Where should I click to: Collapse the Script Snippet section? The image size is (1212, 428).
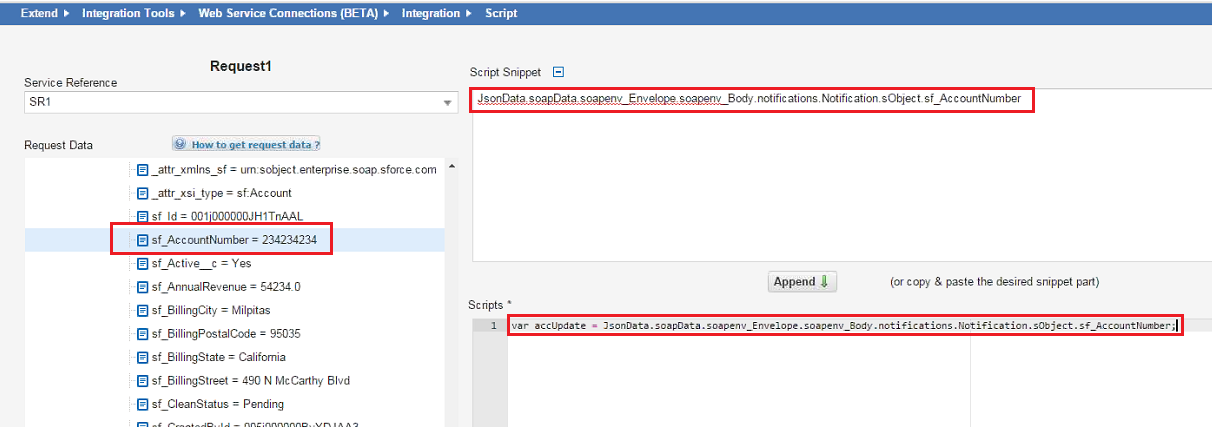[x=559, y=72]
